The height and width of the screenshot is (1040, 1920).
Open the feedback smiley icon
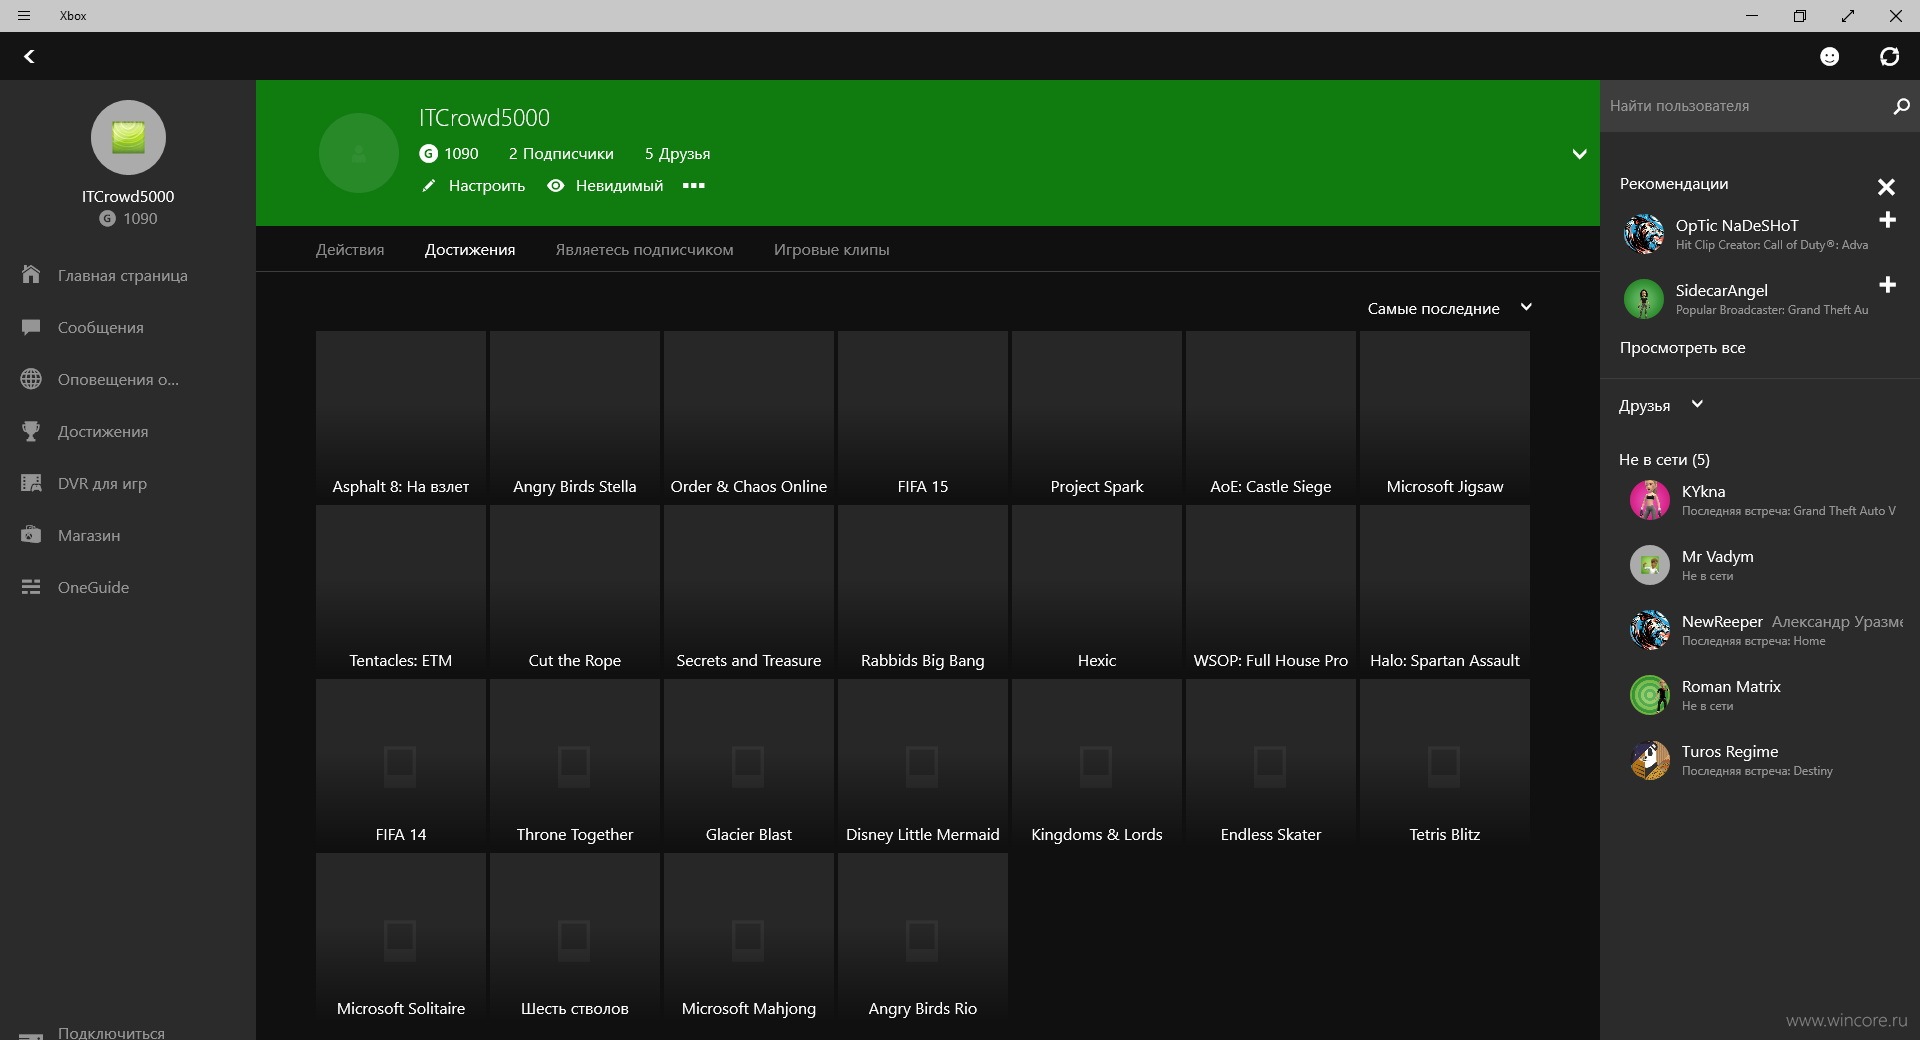coord(1829,56)
